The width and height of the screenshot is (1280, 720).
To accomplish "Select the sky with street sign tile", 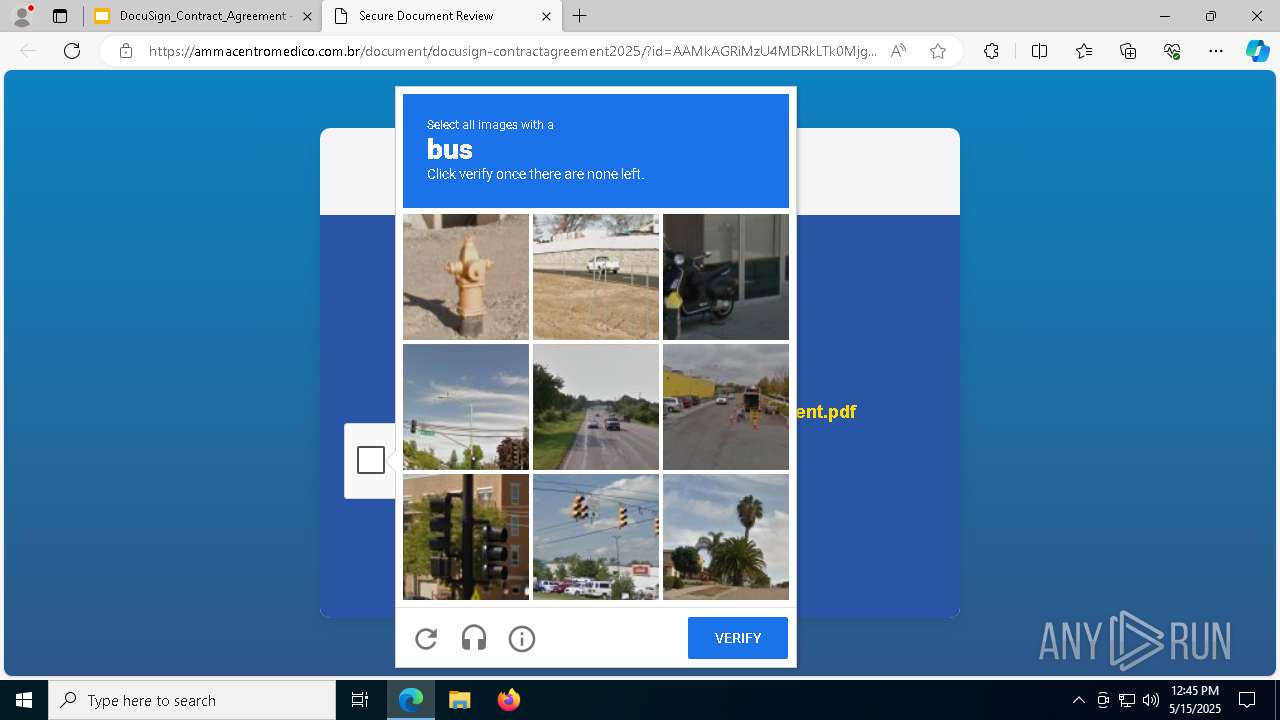I will 466,407.
